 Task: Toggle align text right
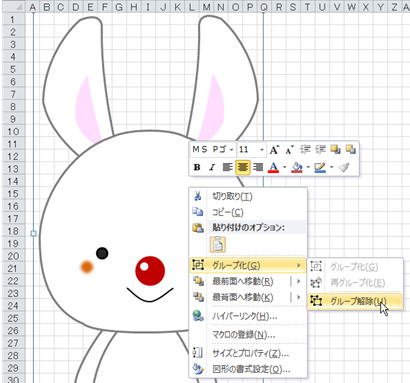(x=258, y=167)
